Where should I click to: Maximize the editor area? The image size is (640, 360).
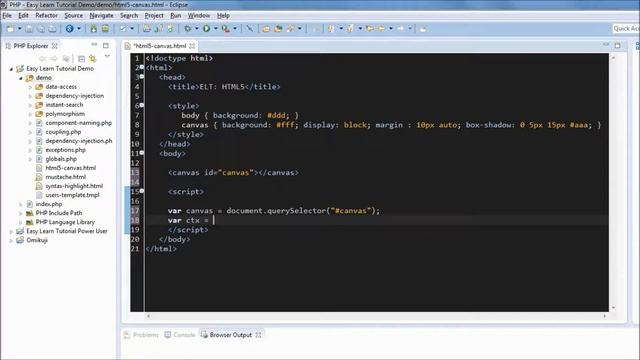(x=618, y=45)
